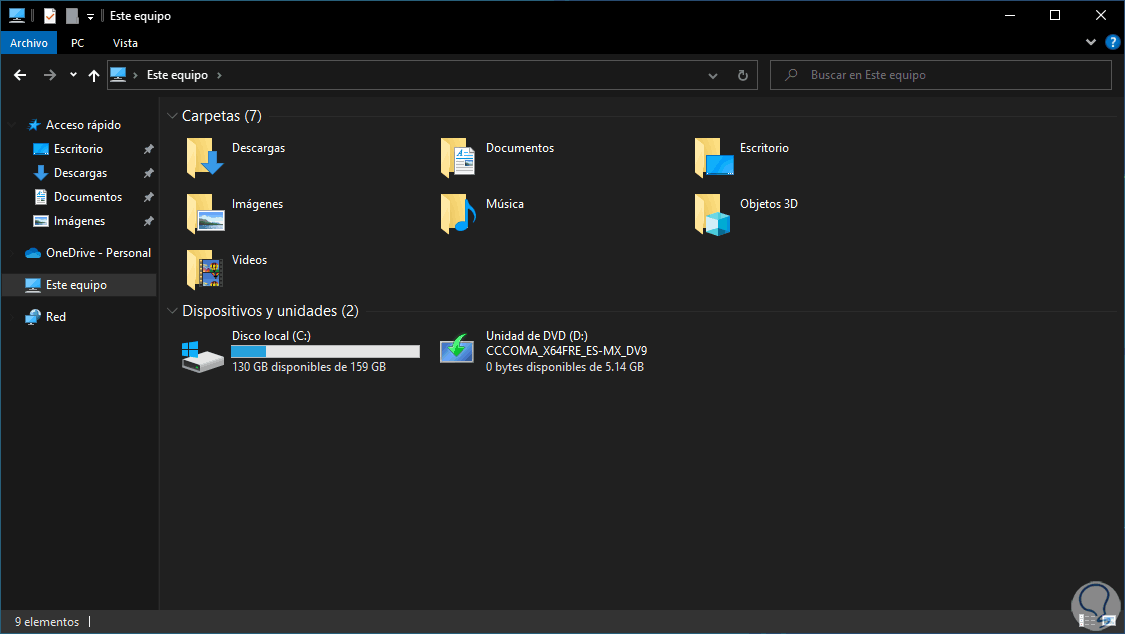Click the Refresh icon in the address bar

pyautogui.click(x=741, y=74)
